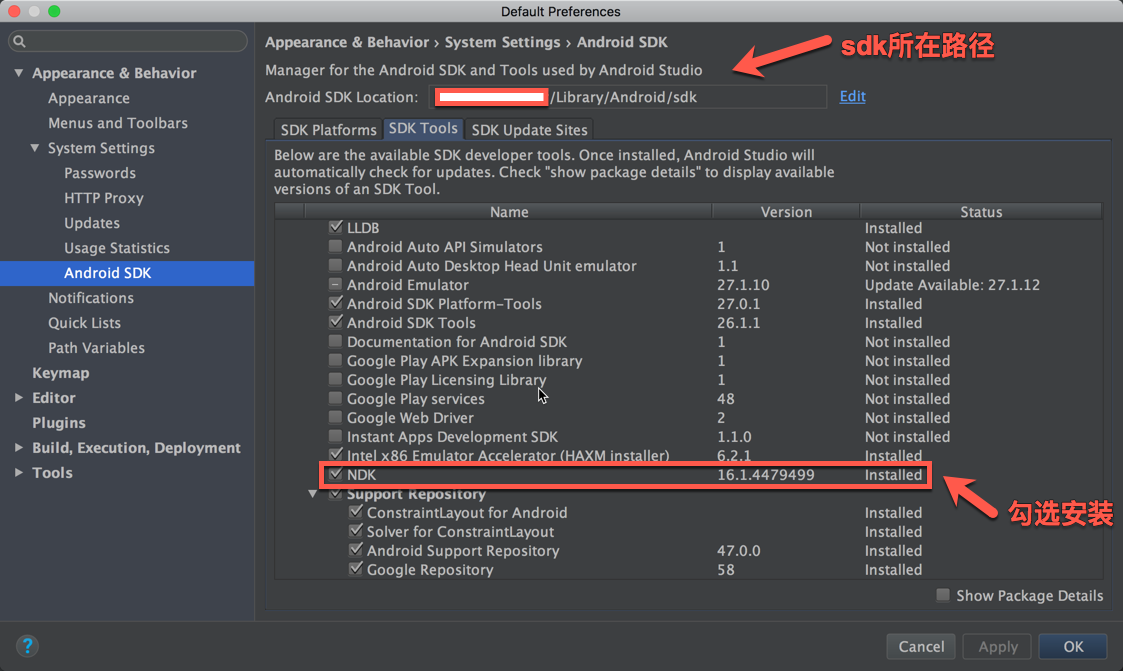Check Google Play APK Expansion library
This screenshot has height=671, width=1123.
335,360
